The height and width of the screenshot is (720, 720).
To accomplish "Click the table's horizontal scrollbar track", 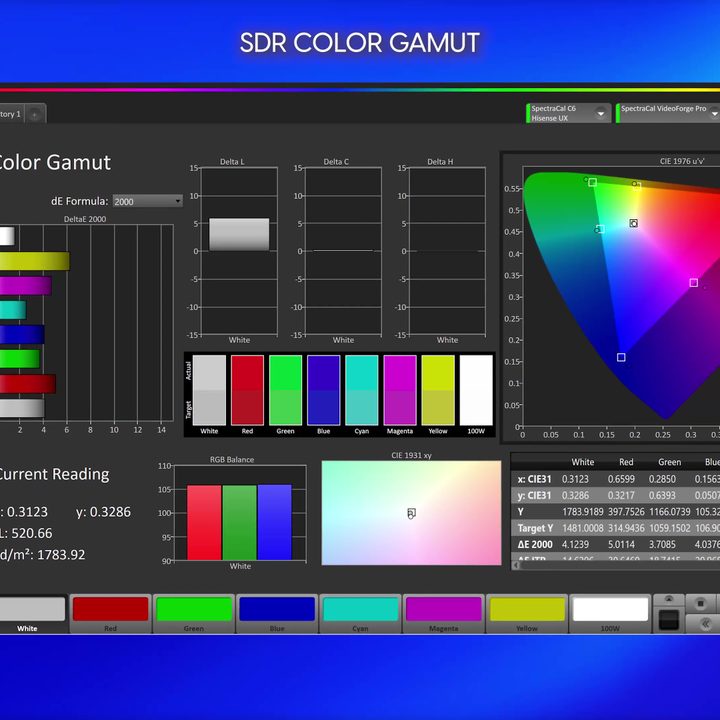I will 620,565.
